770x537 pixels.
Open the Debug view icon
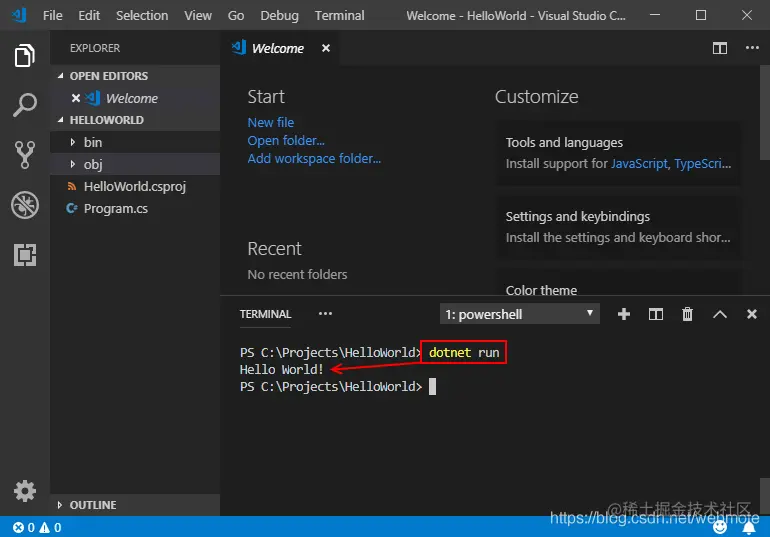[x=25, y=205]
